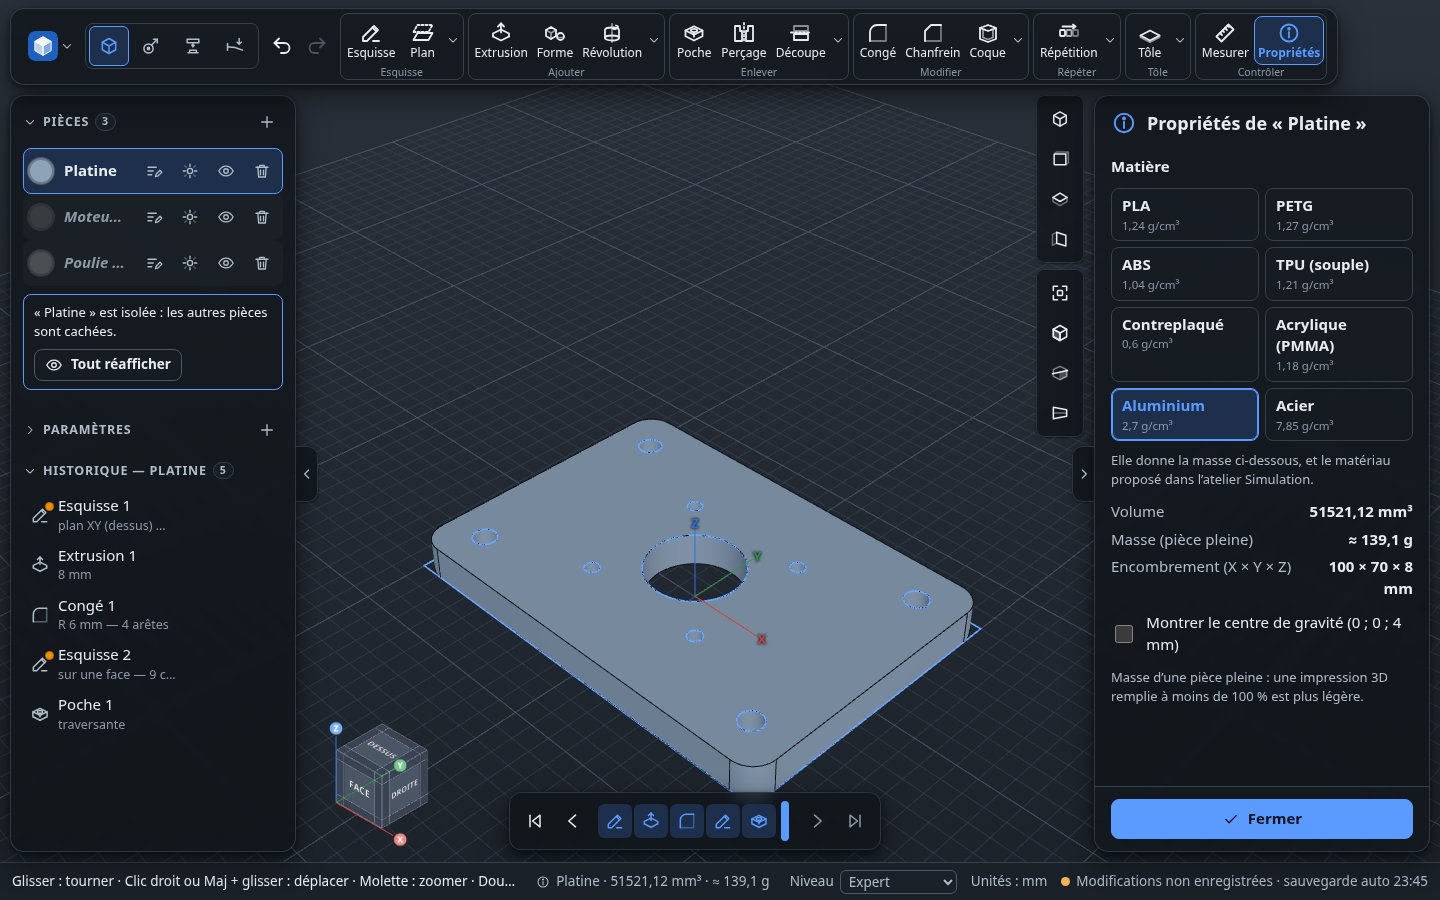Collapse the HISTORIQUE — PLATINE section
Viewport: 1440px width, 900px height.
[x=30, y=471]
